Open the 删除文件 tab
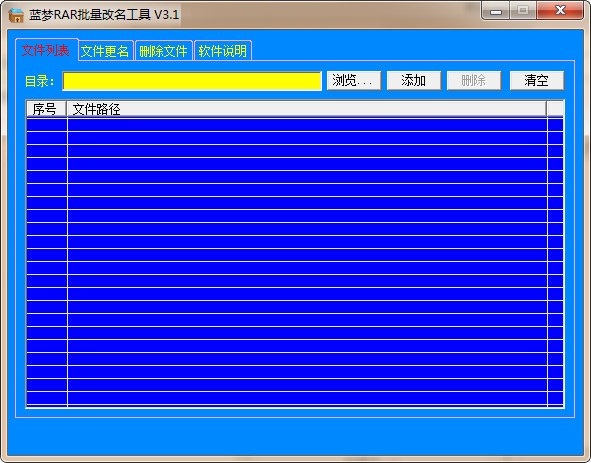This screenshot has height=463, width=591. point(164,51)
